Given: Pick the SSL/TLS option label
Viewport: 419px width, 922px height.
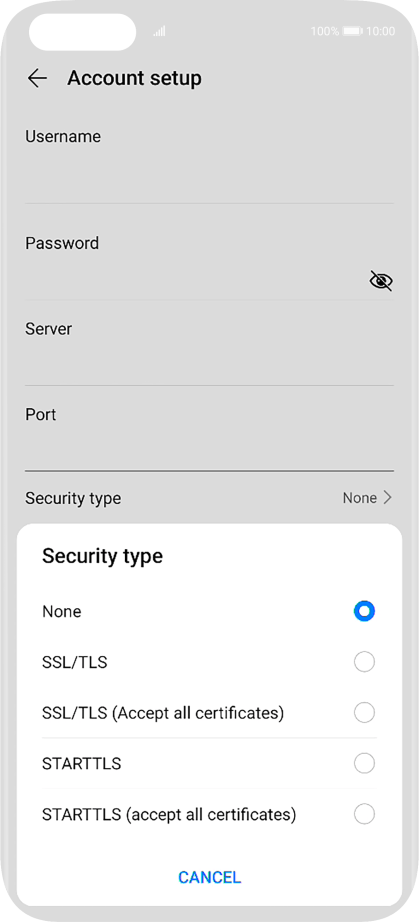Looking at the screenshot, I should click(75, 663).
